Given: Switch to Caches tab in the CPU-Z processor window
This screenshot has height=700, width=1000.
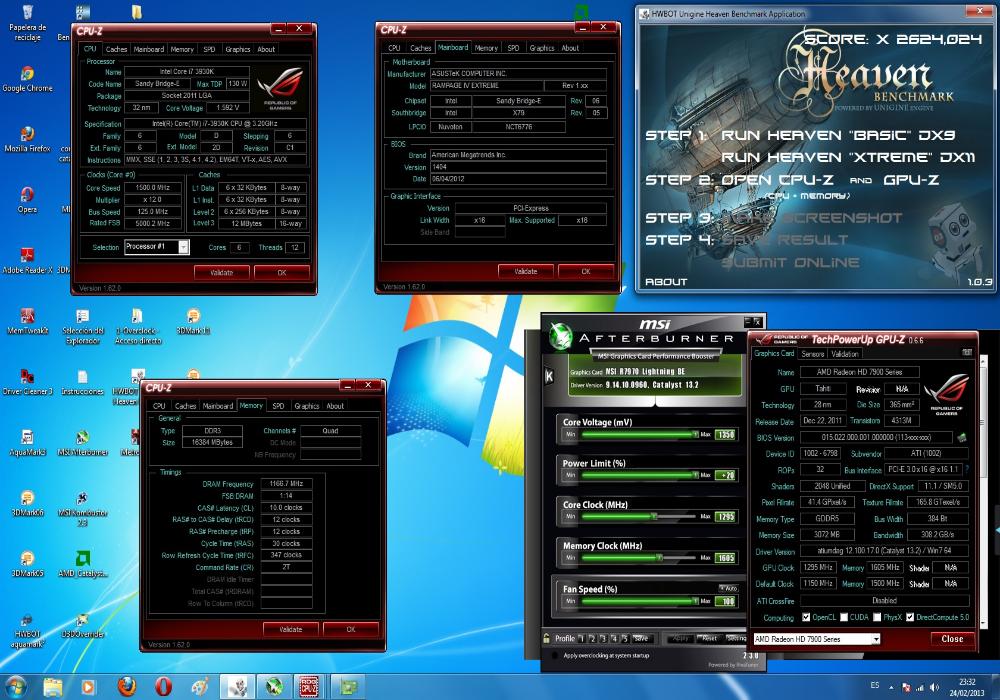Looking at the screenshot, I should [116, 49].
